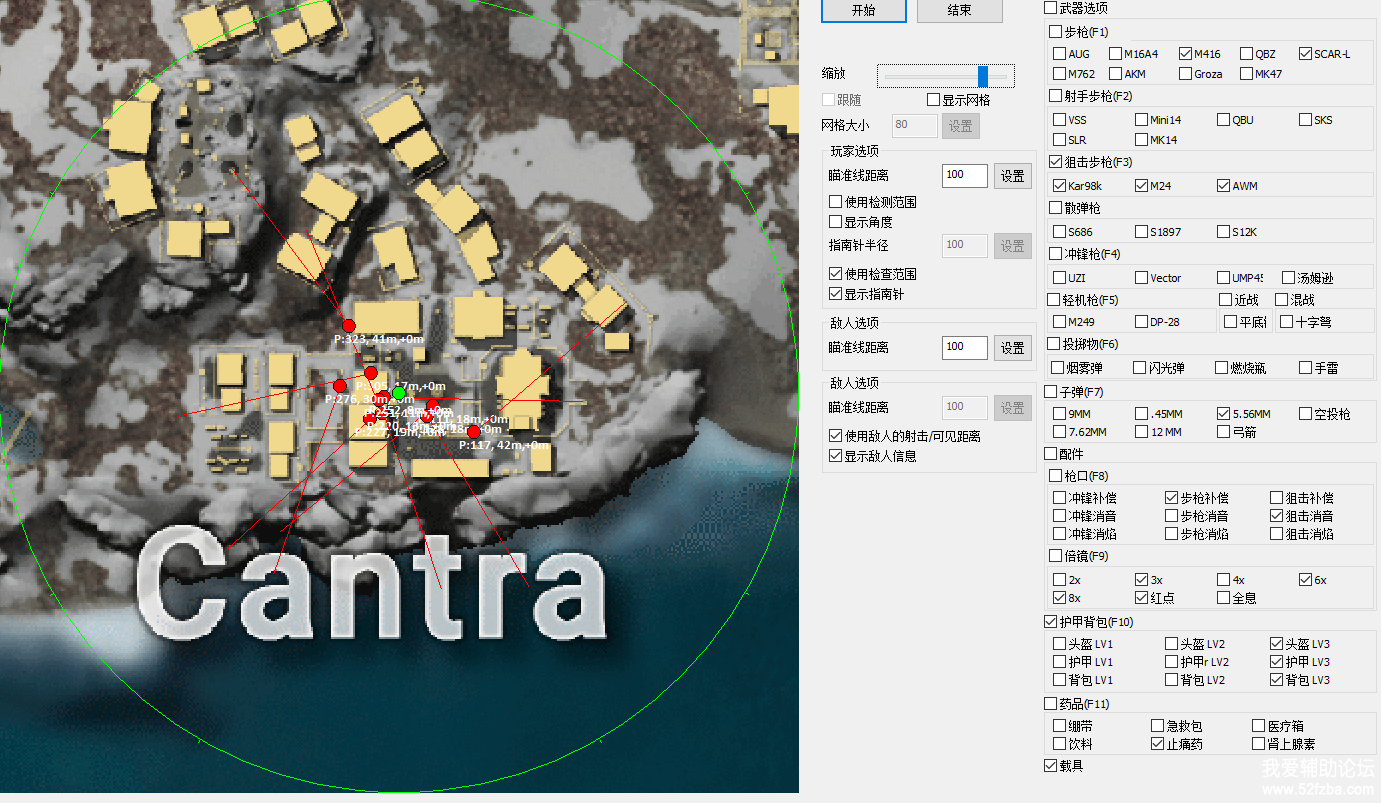This screenshot has height=803, width=1381.
Task: Uncheck the 狙击步枪(F3) group checkbox
Action: point(1055,162)
